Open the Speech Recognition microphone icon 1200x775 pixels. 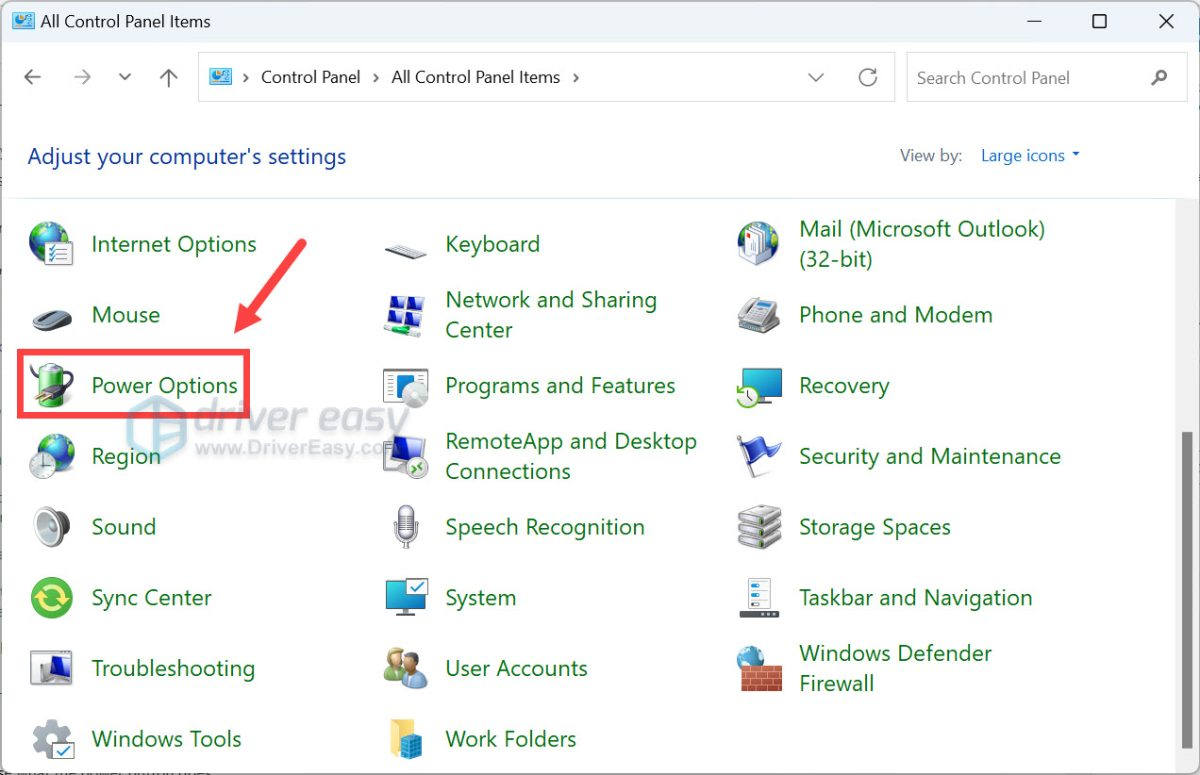(x=405, y=527)
